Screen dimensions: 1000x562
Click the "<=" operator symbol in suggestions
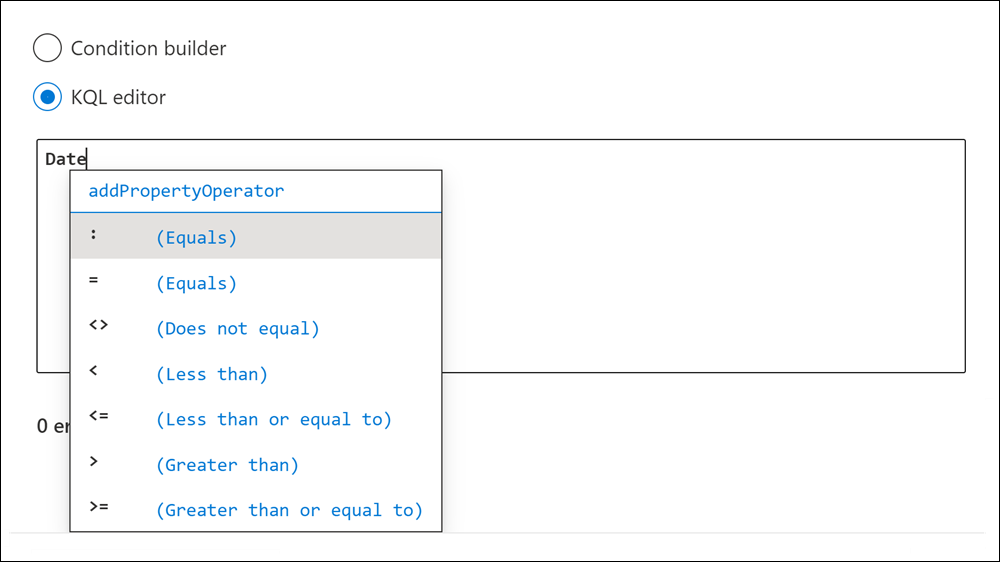pos(98,417)
